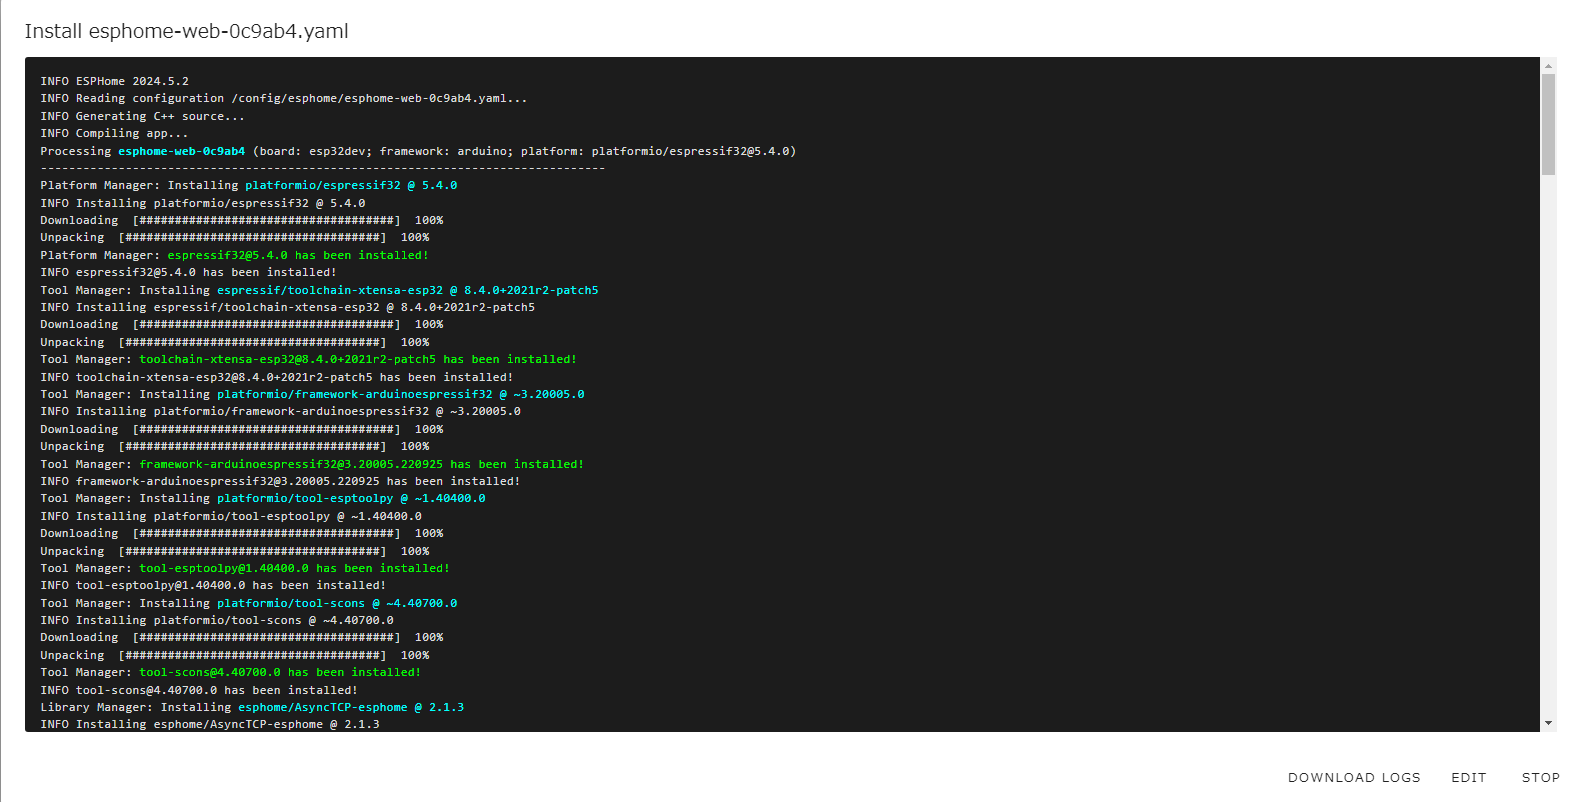Click 'INFO Installing esphome/AsyncTCP-esphome' last line
This screenshot has width=1577, height=802.
pyautogui.click(x=210, y=724)
